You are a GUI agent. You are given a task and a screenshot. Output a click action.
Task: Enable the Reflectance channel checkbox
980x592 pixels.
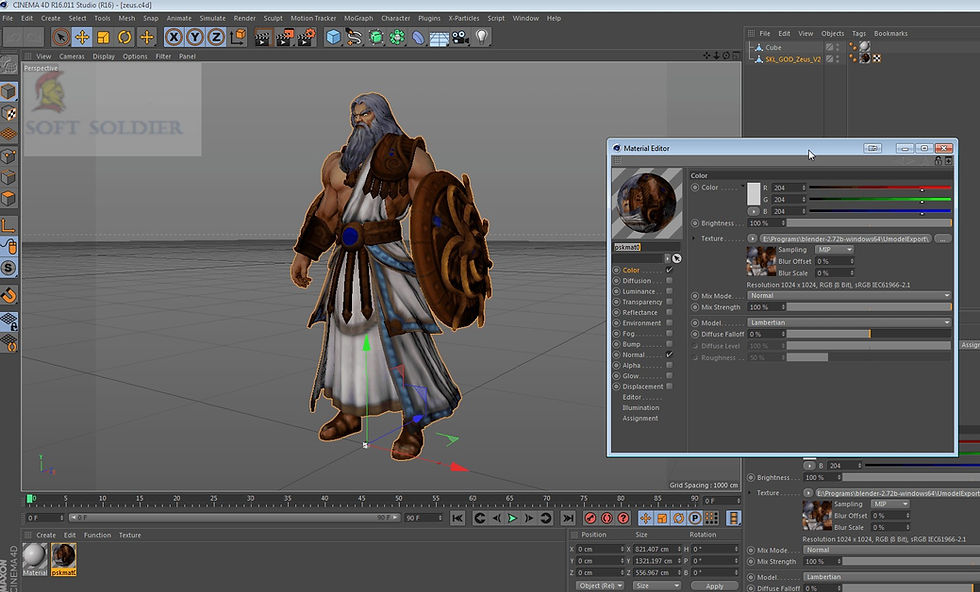click(x=669, y=313)
